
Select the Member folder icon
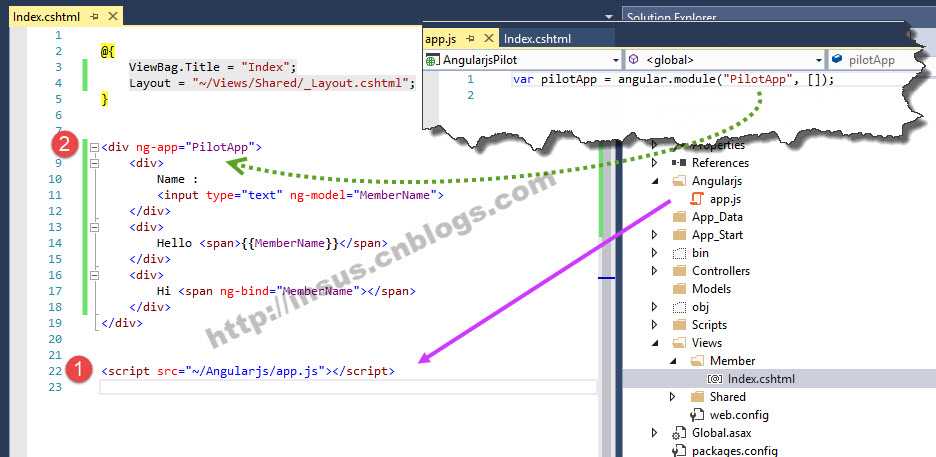pyautogui.click(x=697, y=361)
